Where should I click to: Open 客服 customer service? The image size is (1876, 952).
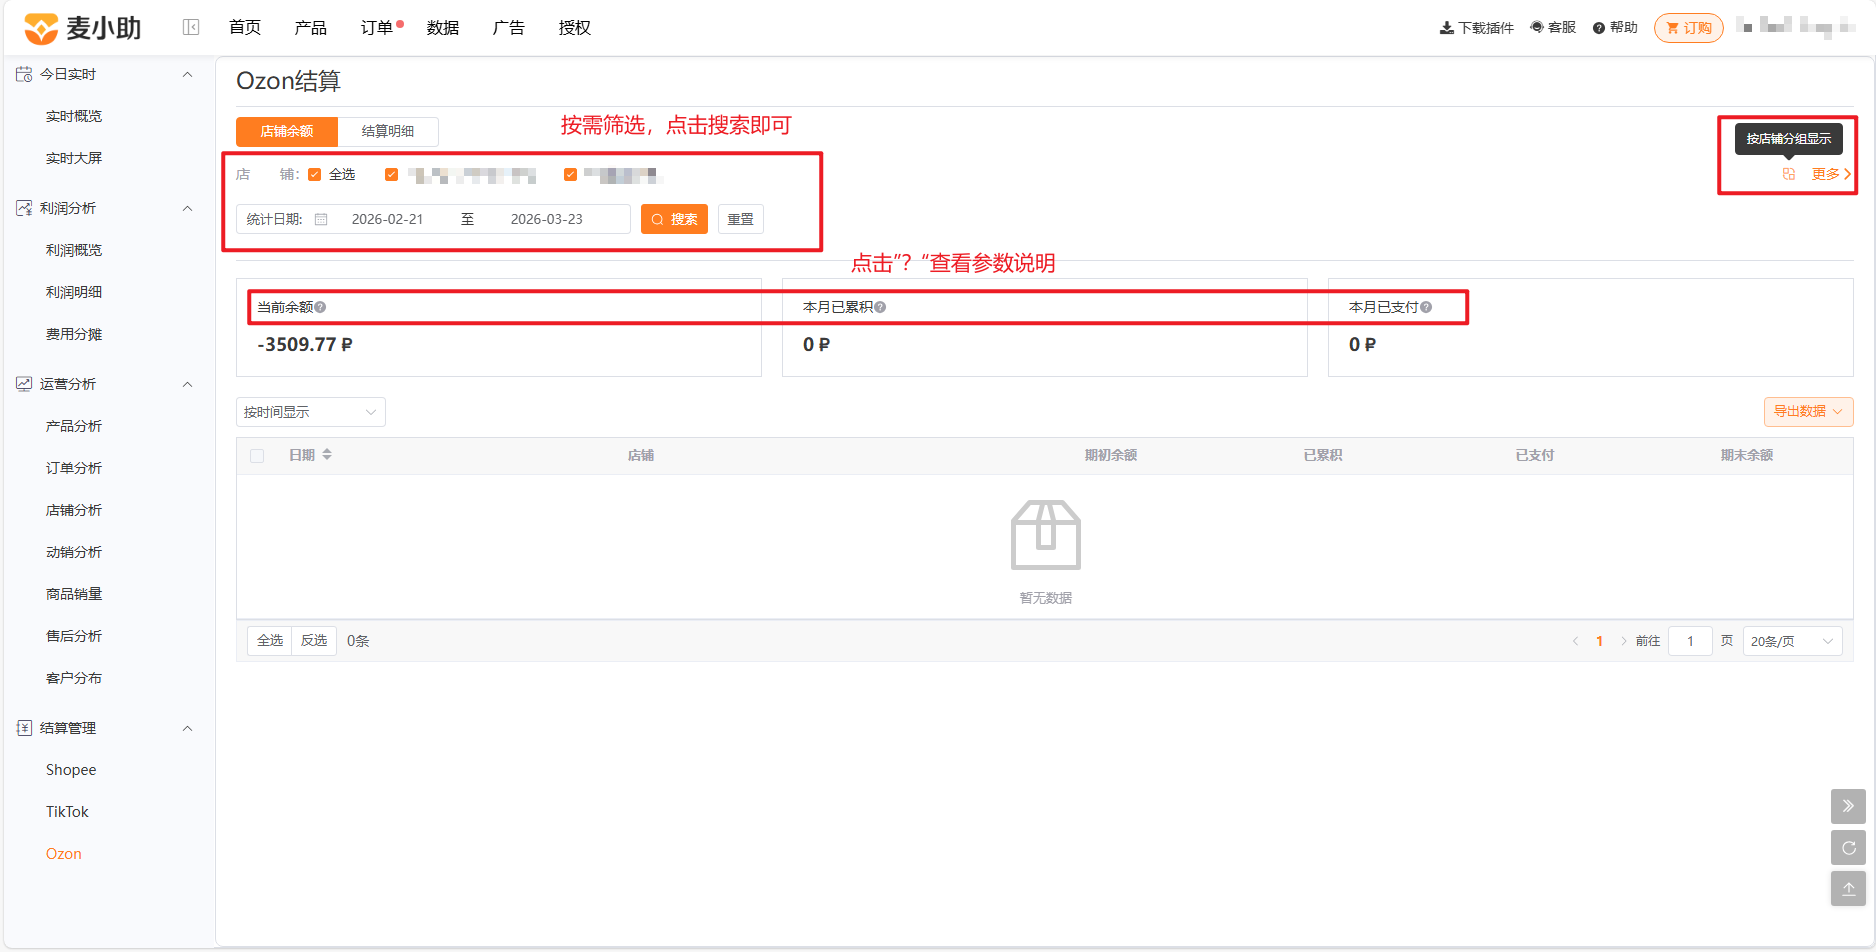click(1552, 28)
